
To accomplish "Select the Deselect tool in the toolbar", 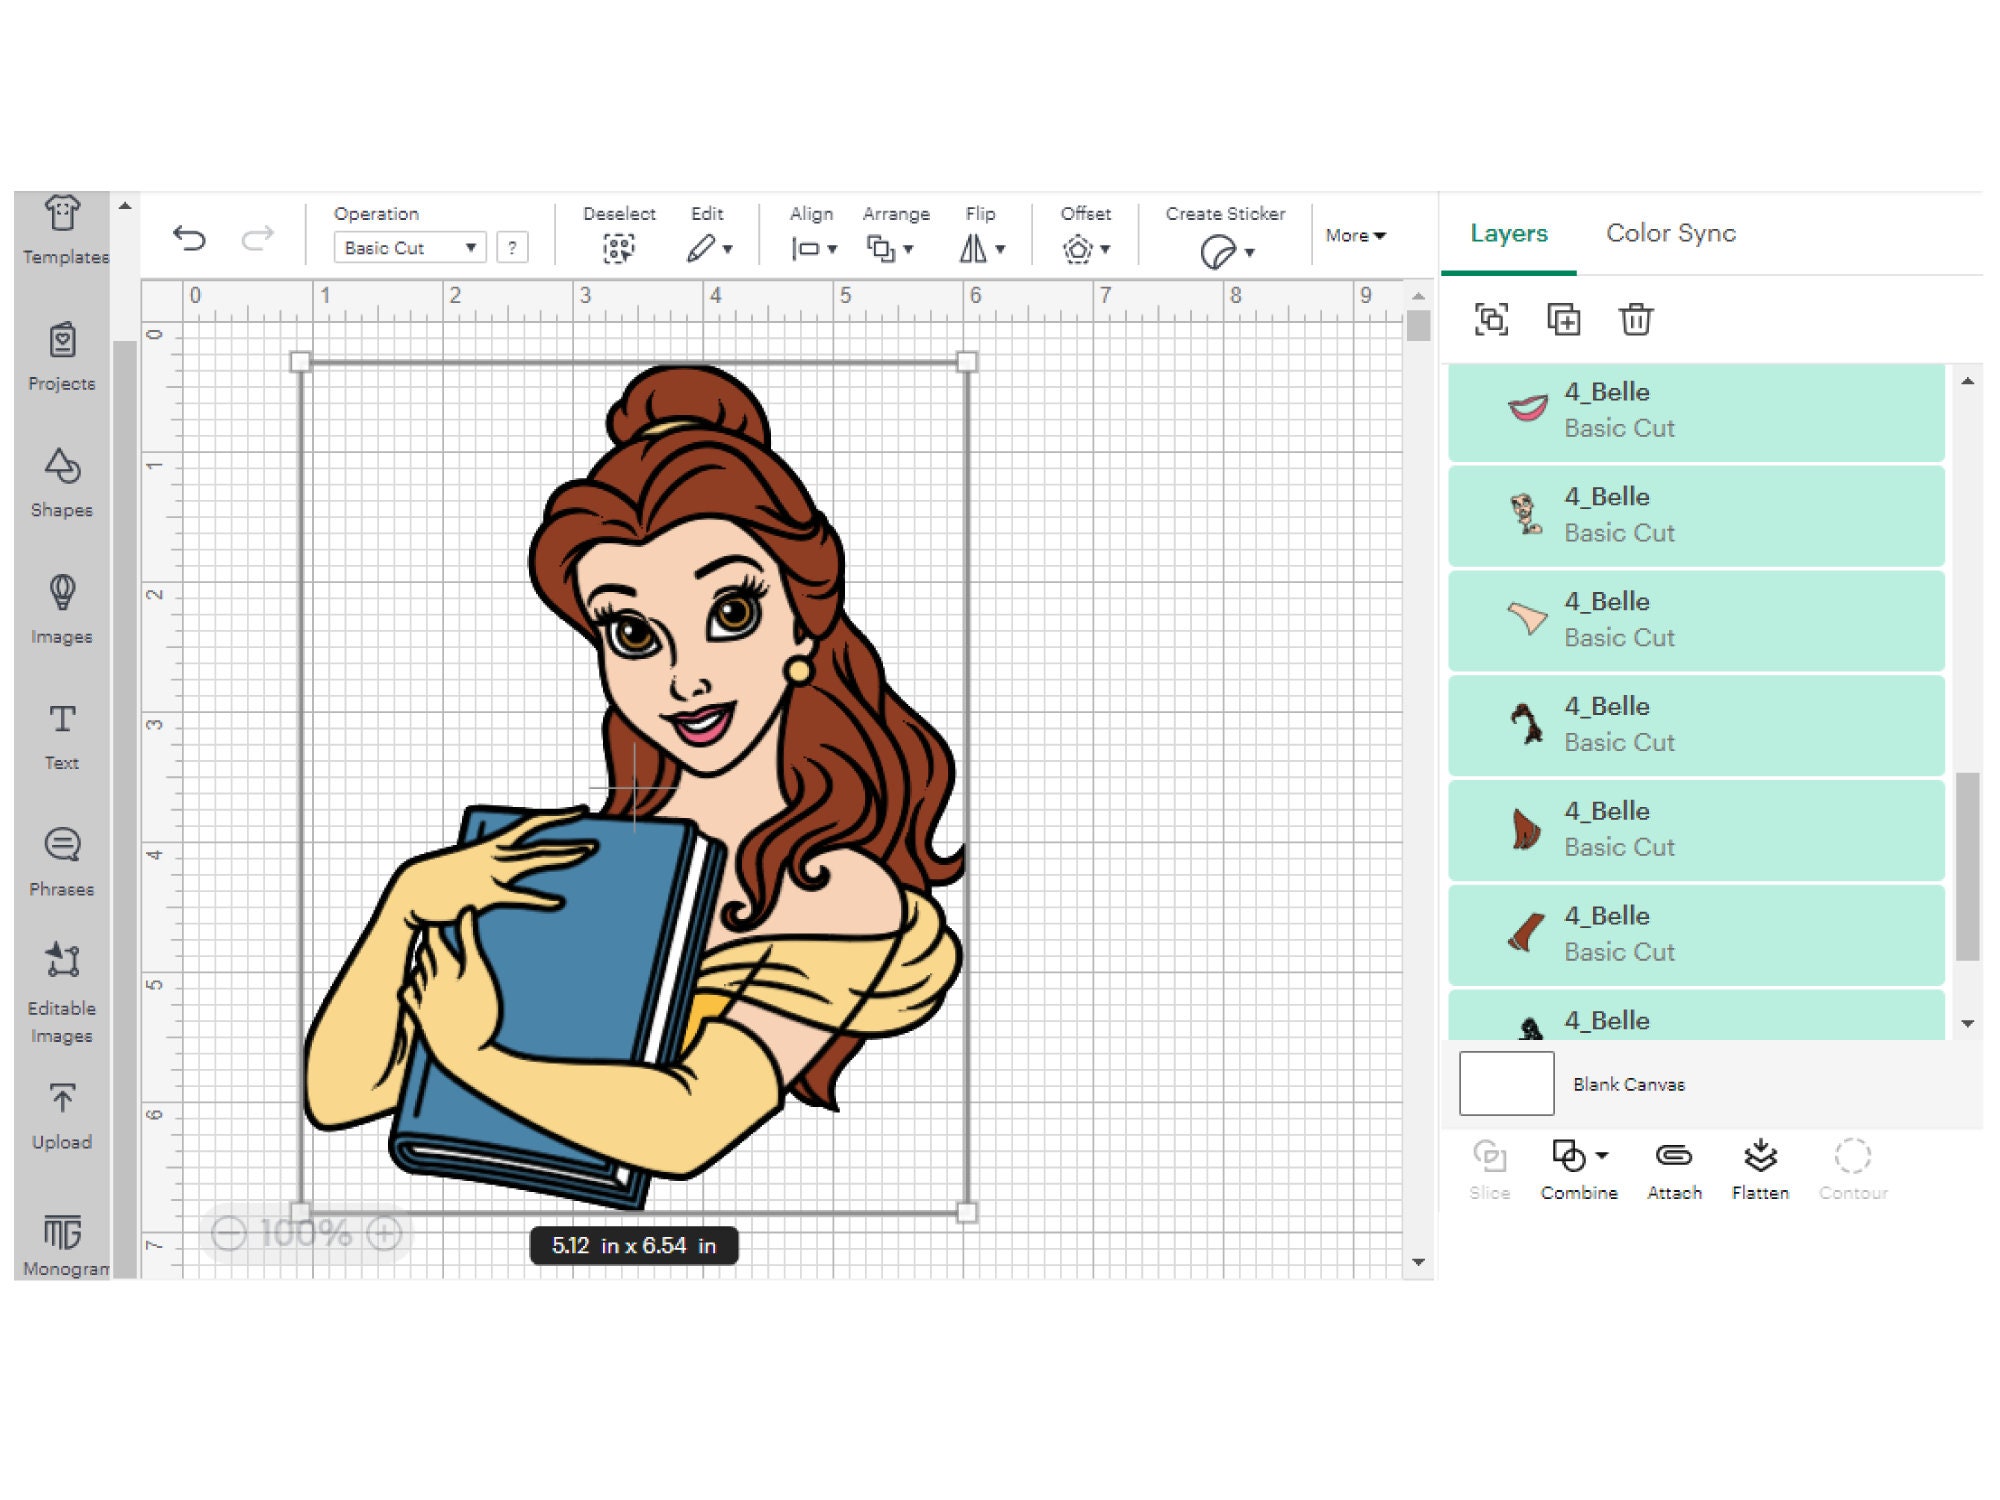I will pos(620,248).
